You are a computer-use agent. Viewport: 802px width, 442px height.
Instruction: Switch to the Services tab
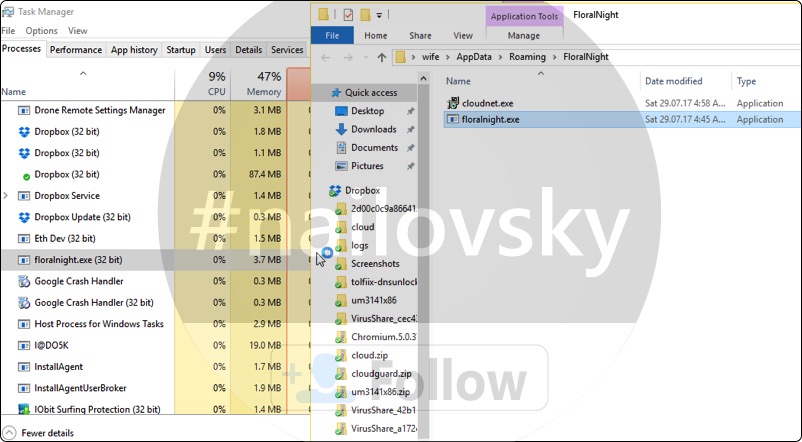point(287,50)
